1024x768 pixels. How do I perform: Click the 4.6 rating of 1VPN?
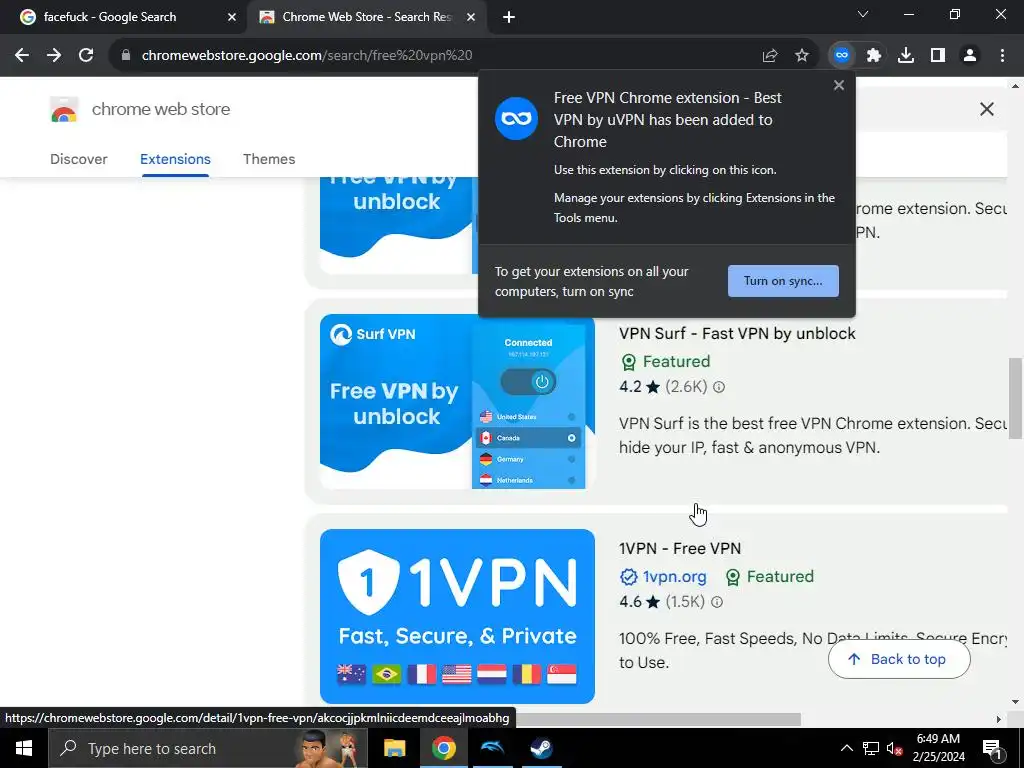tap(639, 602)
